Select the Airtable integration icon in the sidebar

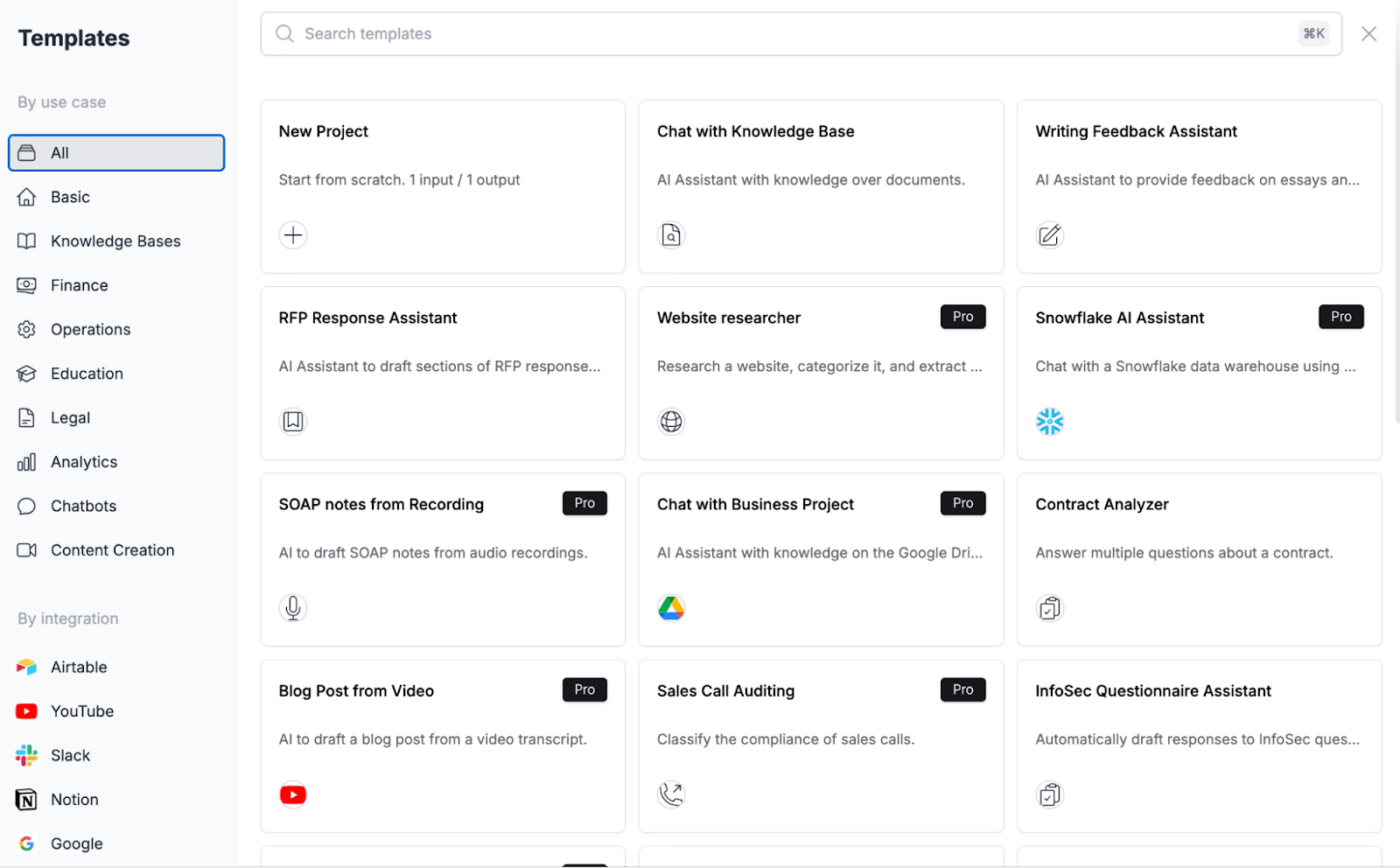click(x=25, y=667)
